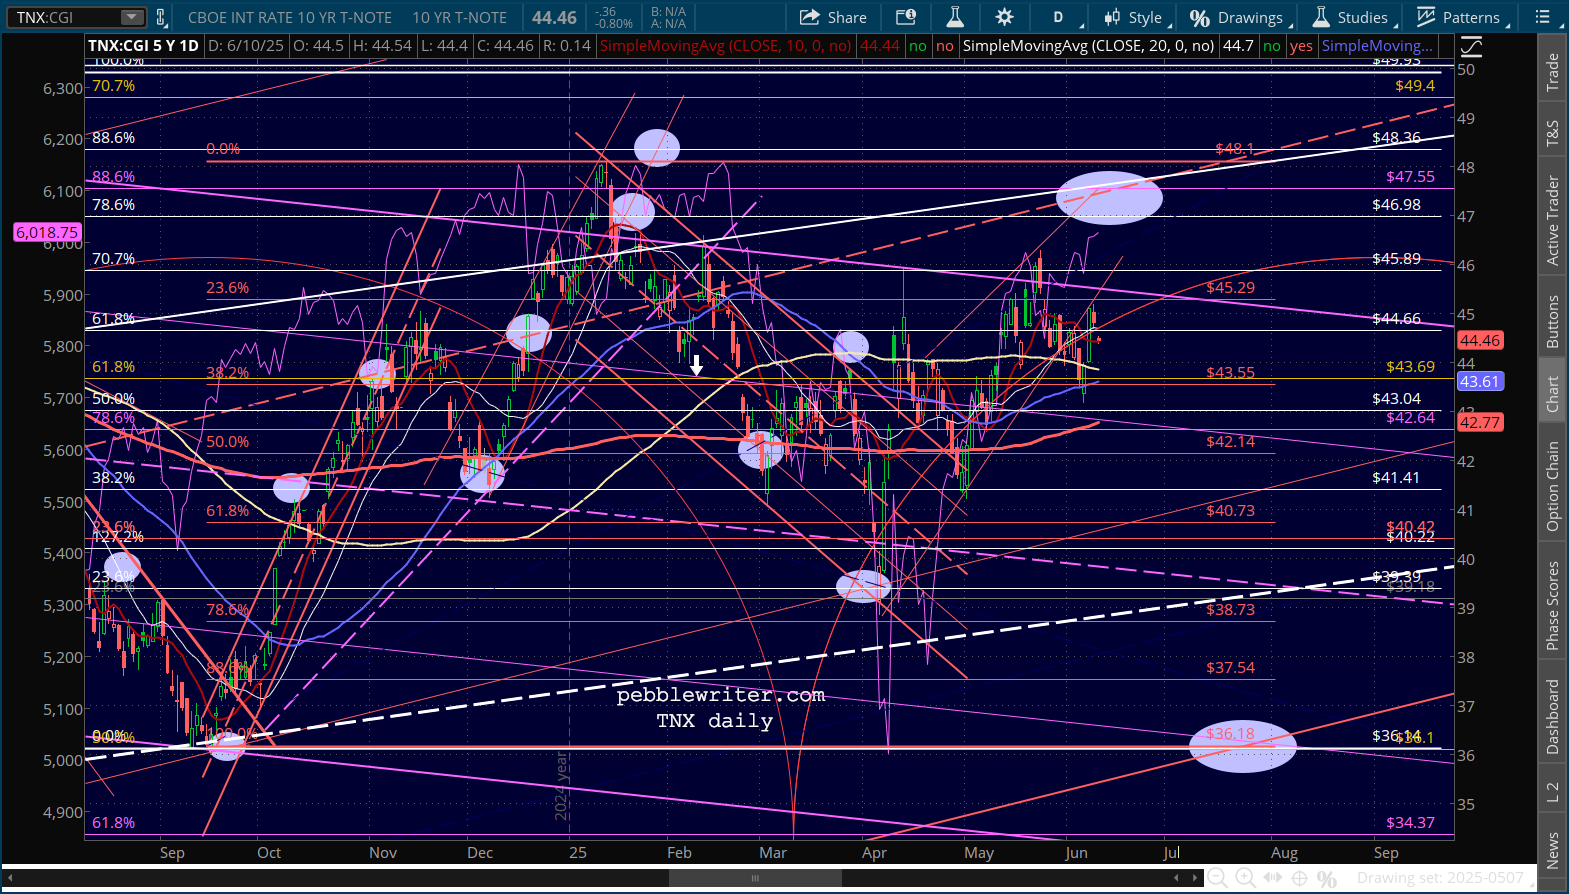
Task: Zoom in using the magnifier plus icon
Action: coord(1245,878)
